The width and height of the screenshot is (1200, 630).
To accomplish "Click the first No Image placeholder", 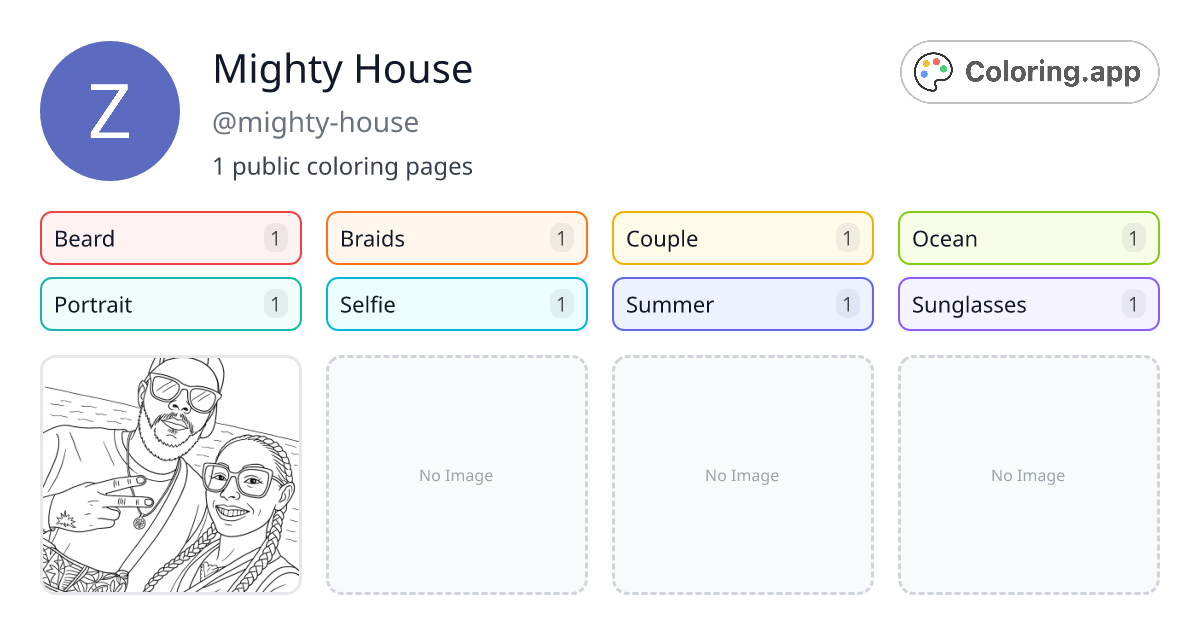I will tap(456, 475).
